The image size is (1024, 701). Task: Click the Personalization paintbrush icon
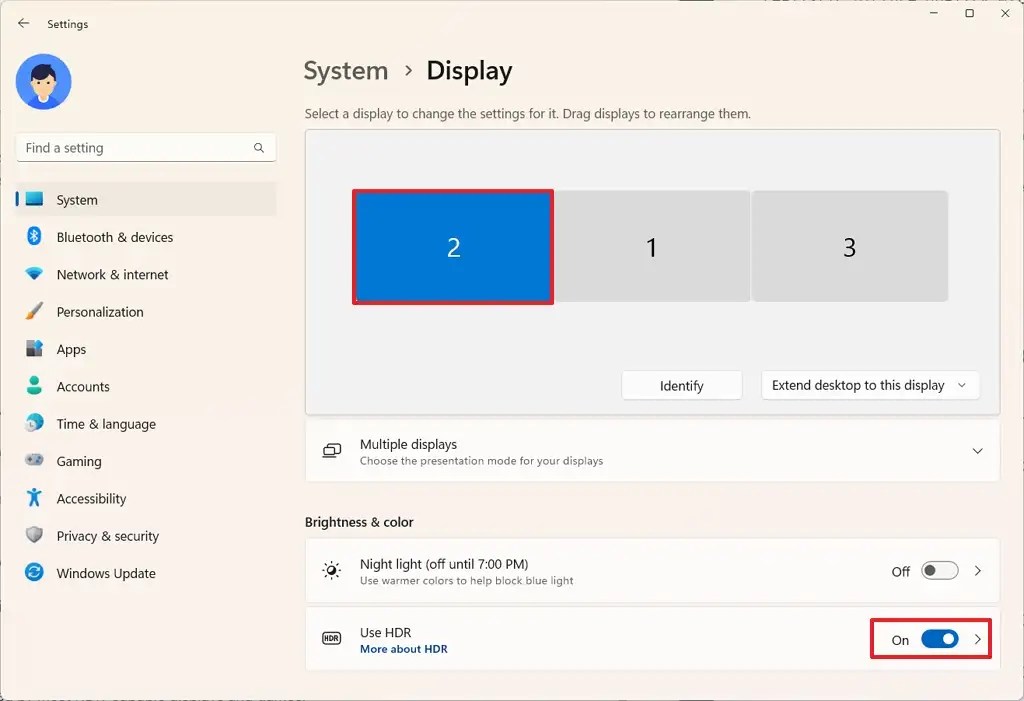point(33,311)
